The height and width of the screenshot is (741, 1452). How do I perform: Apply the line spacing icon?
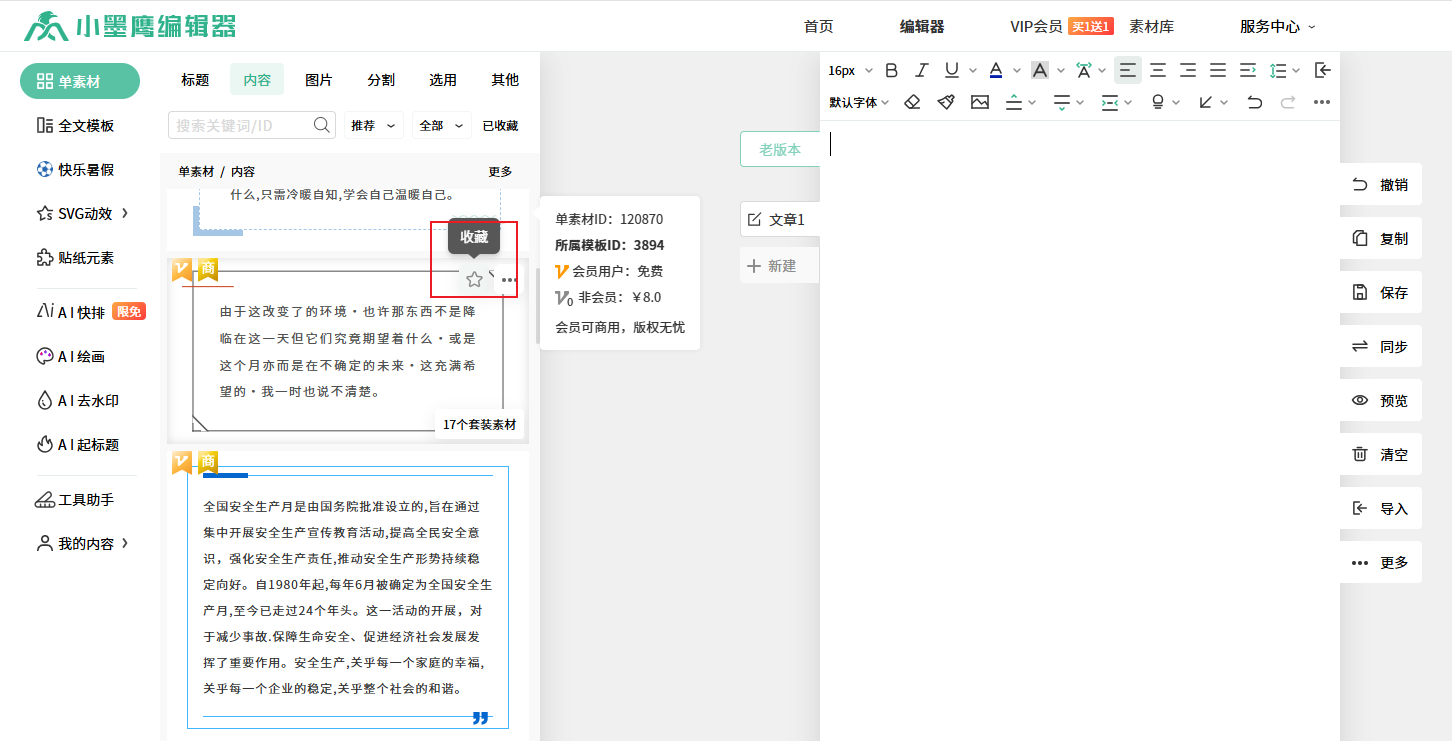click(1278, 70)
